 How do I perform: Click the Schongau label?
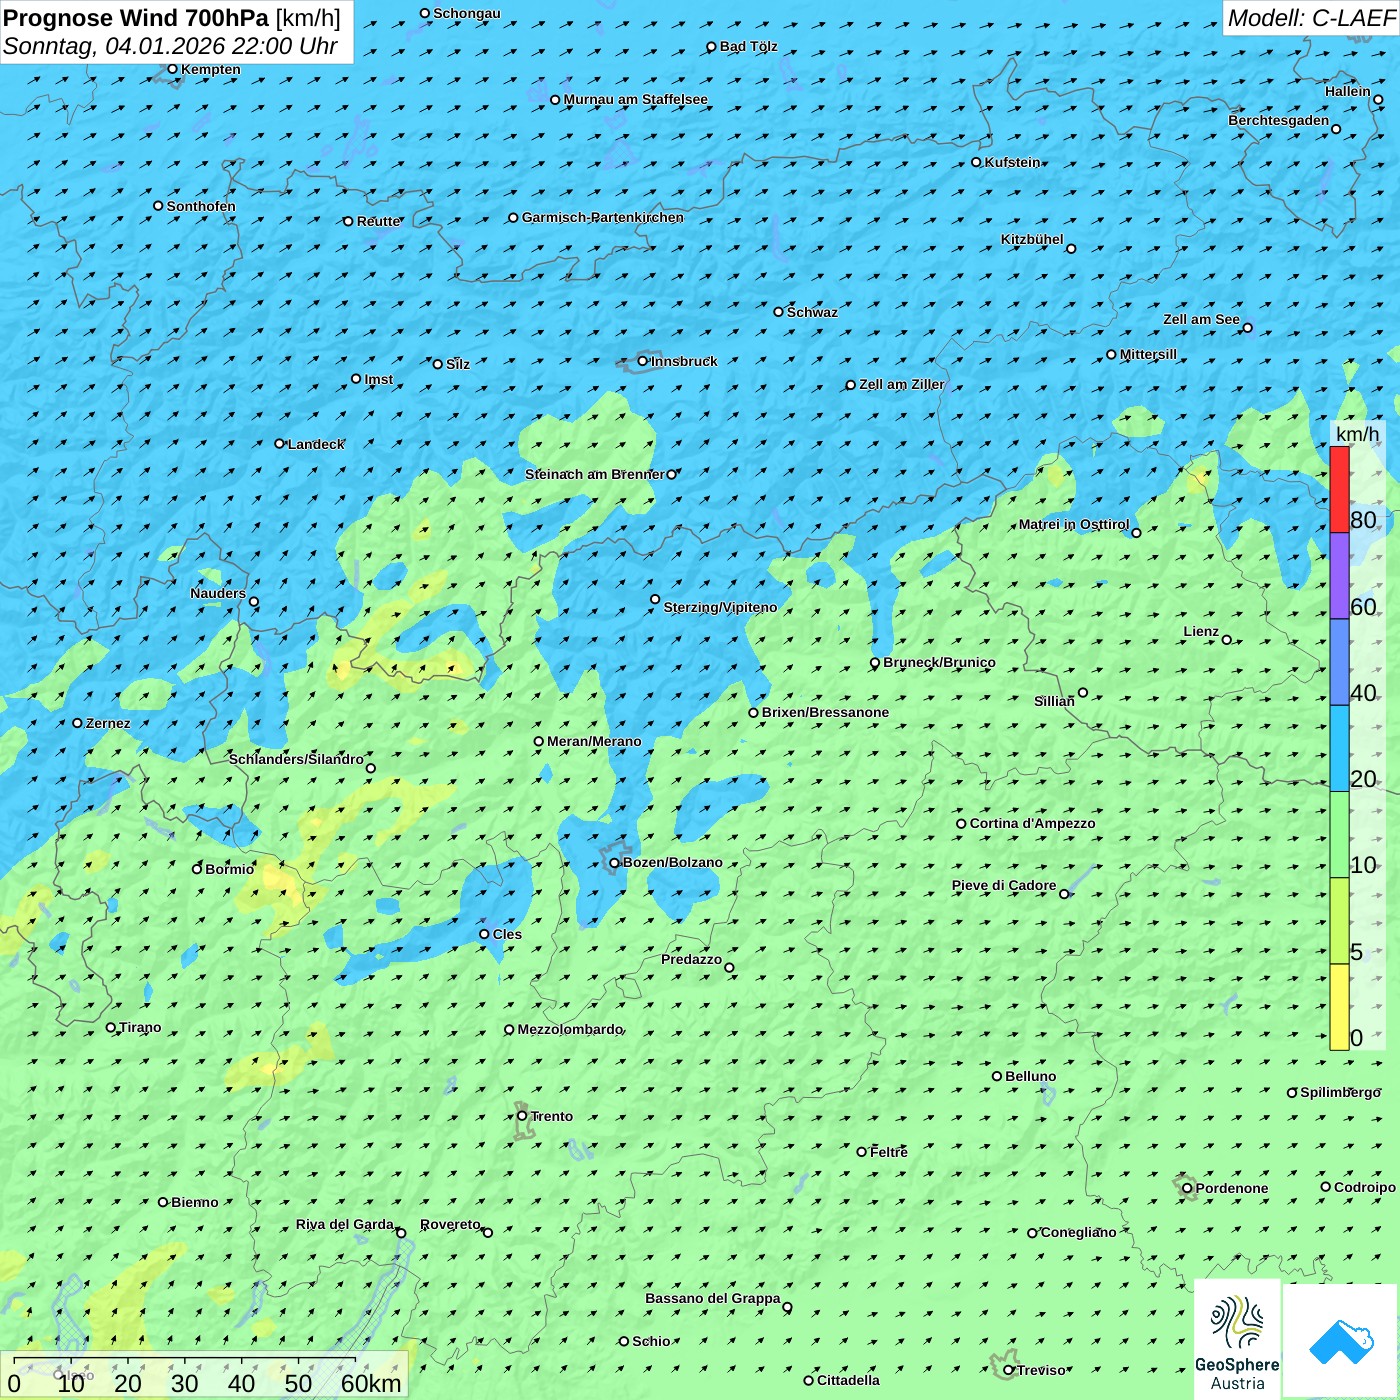(467, 13)
